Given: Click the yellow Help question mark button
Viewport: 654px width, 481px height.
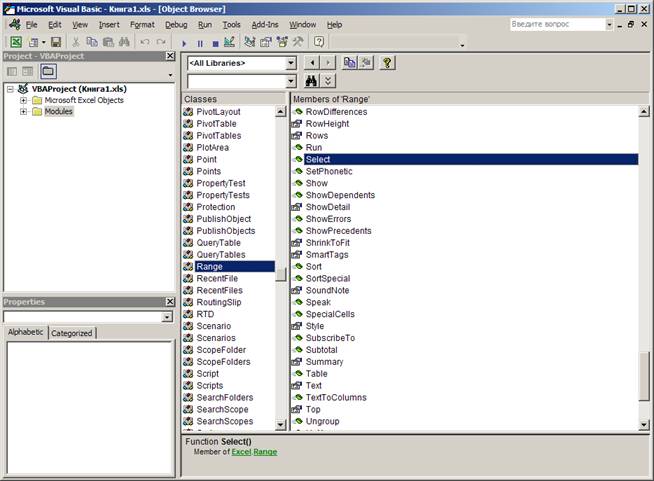Looking at the screenshot, I should coord(387,63).
